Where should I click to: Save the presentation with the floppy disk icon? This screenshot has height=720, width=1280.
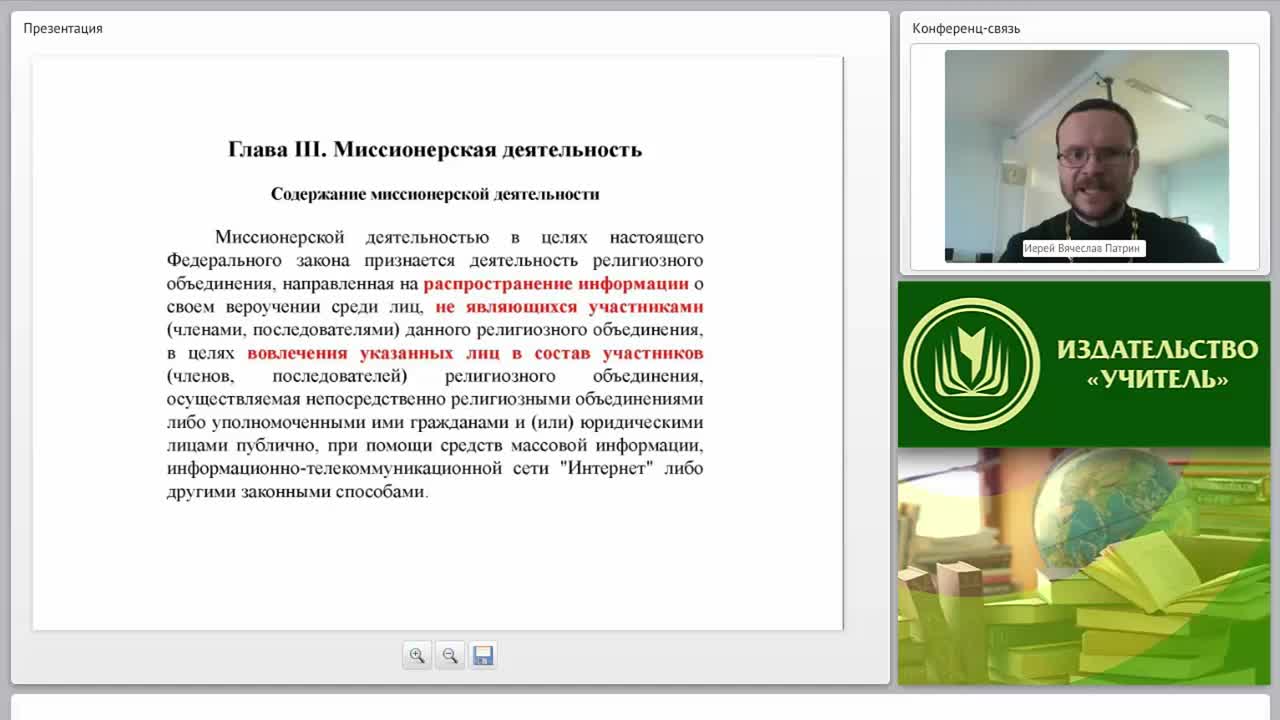(483, 655)
